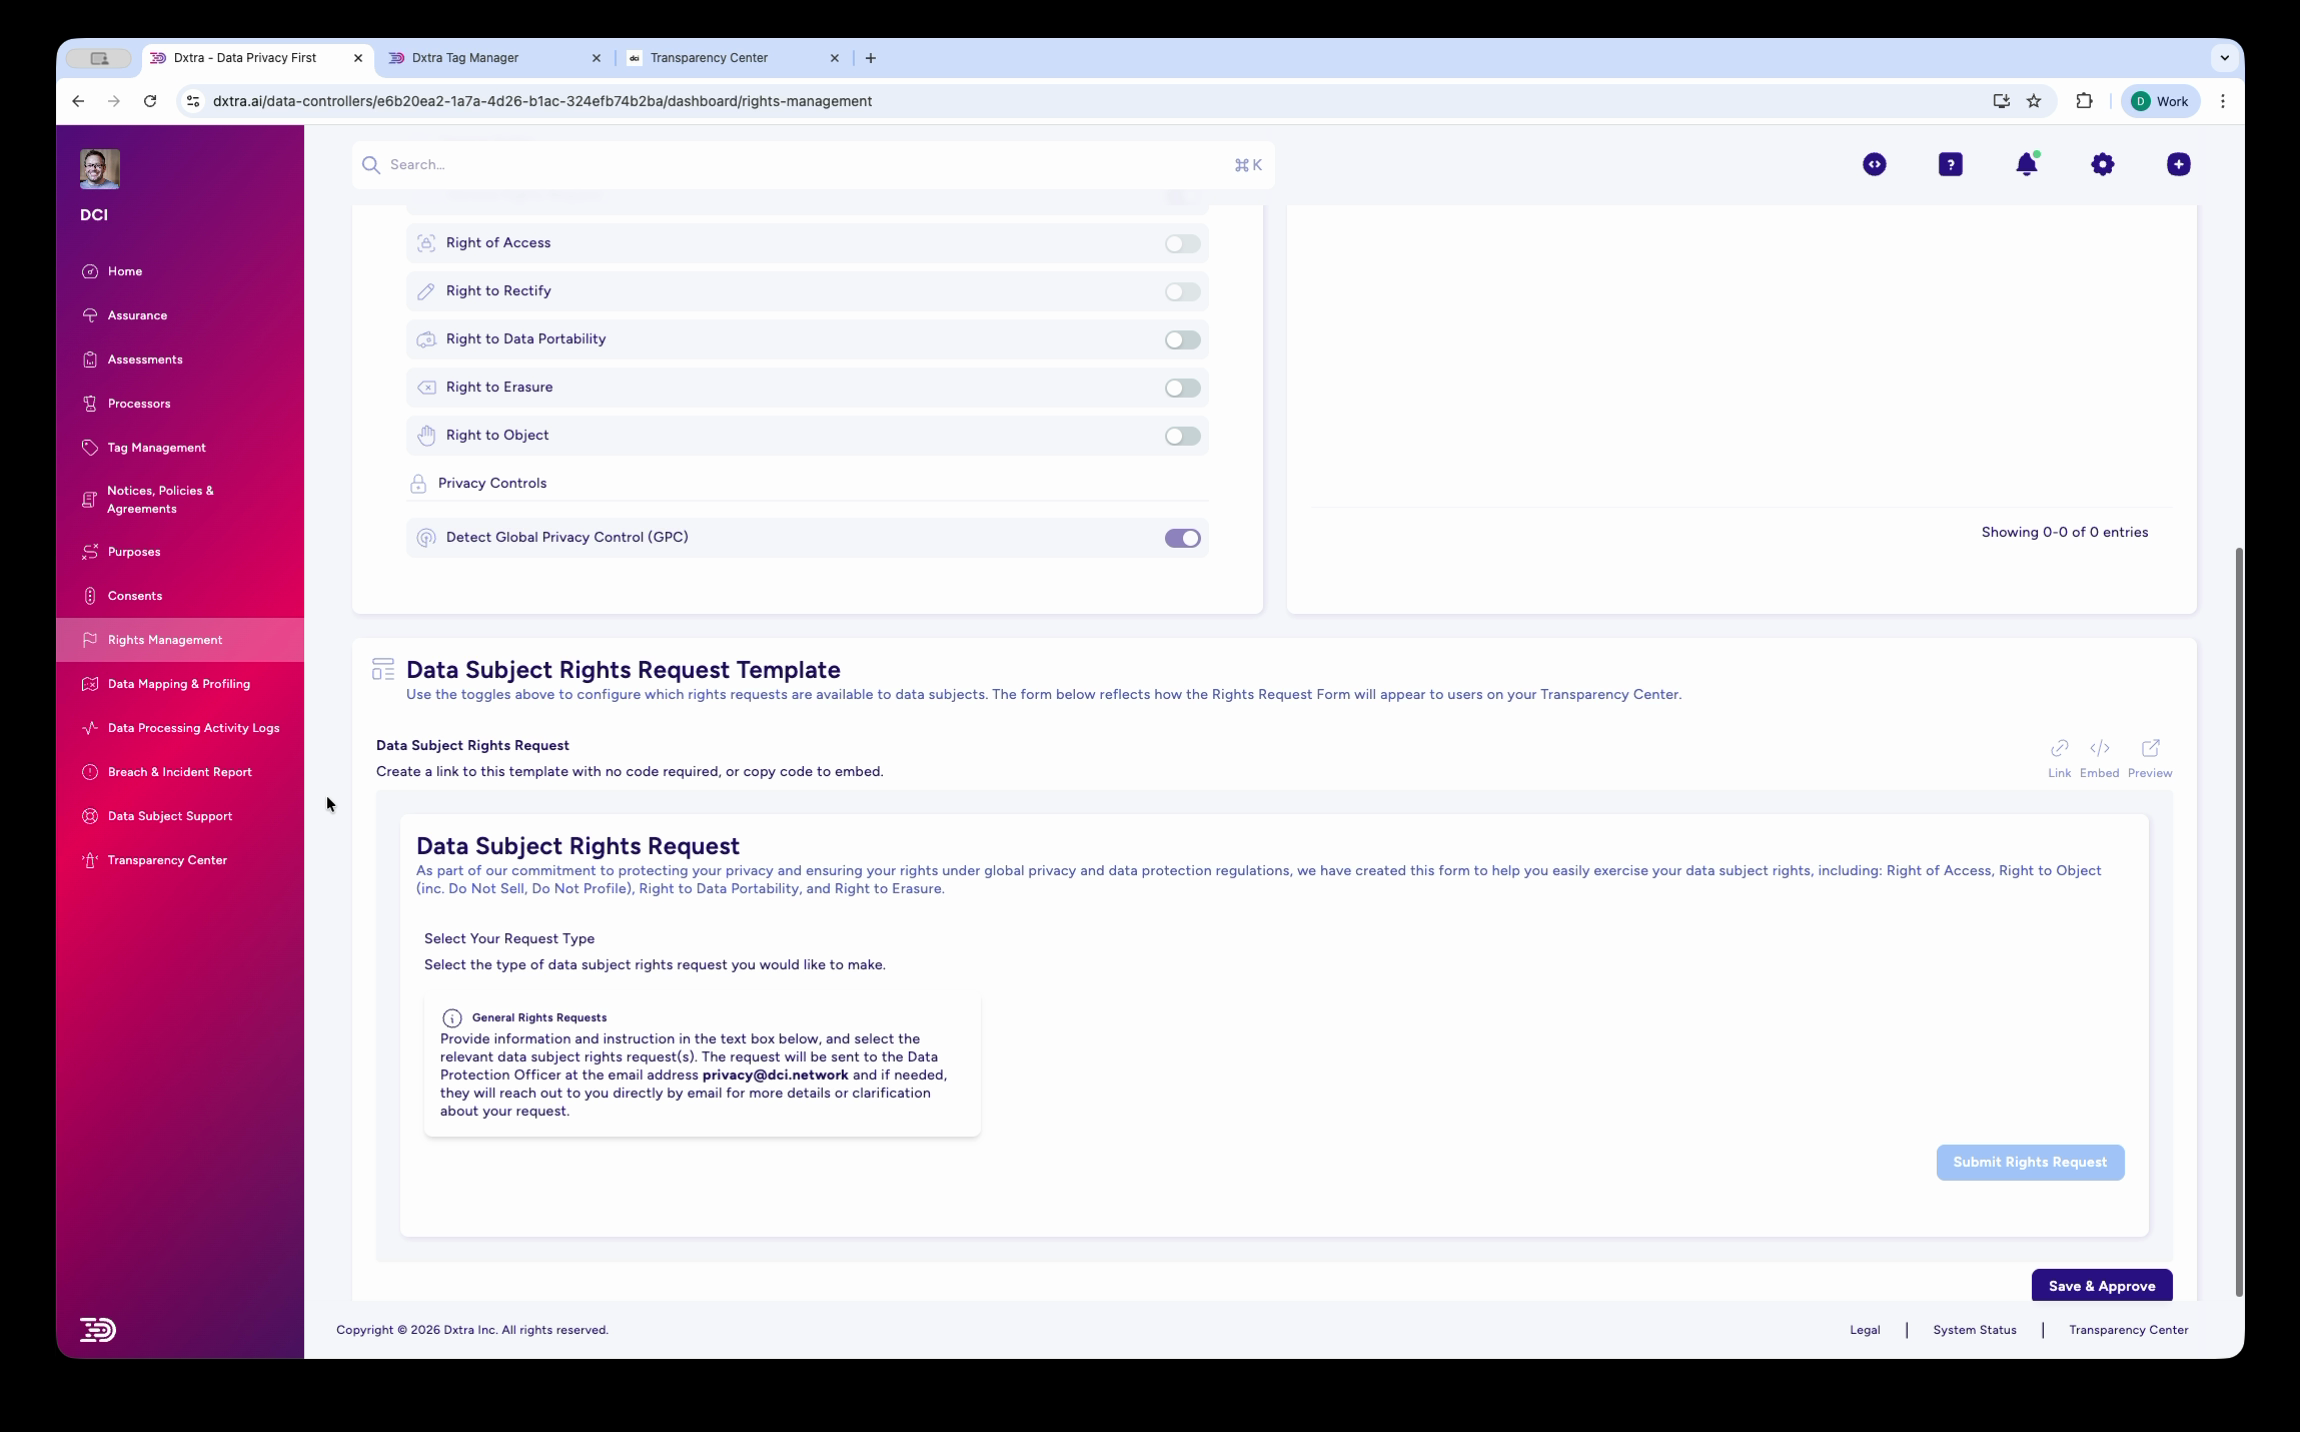Click the plus add icon in the header
Screen dimensions: 2300x1432
[2178, 165]
